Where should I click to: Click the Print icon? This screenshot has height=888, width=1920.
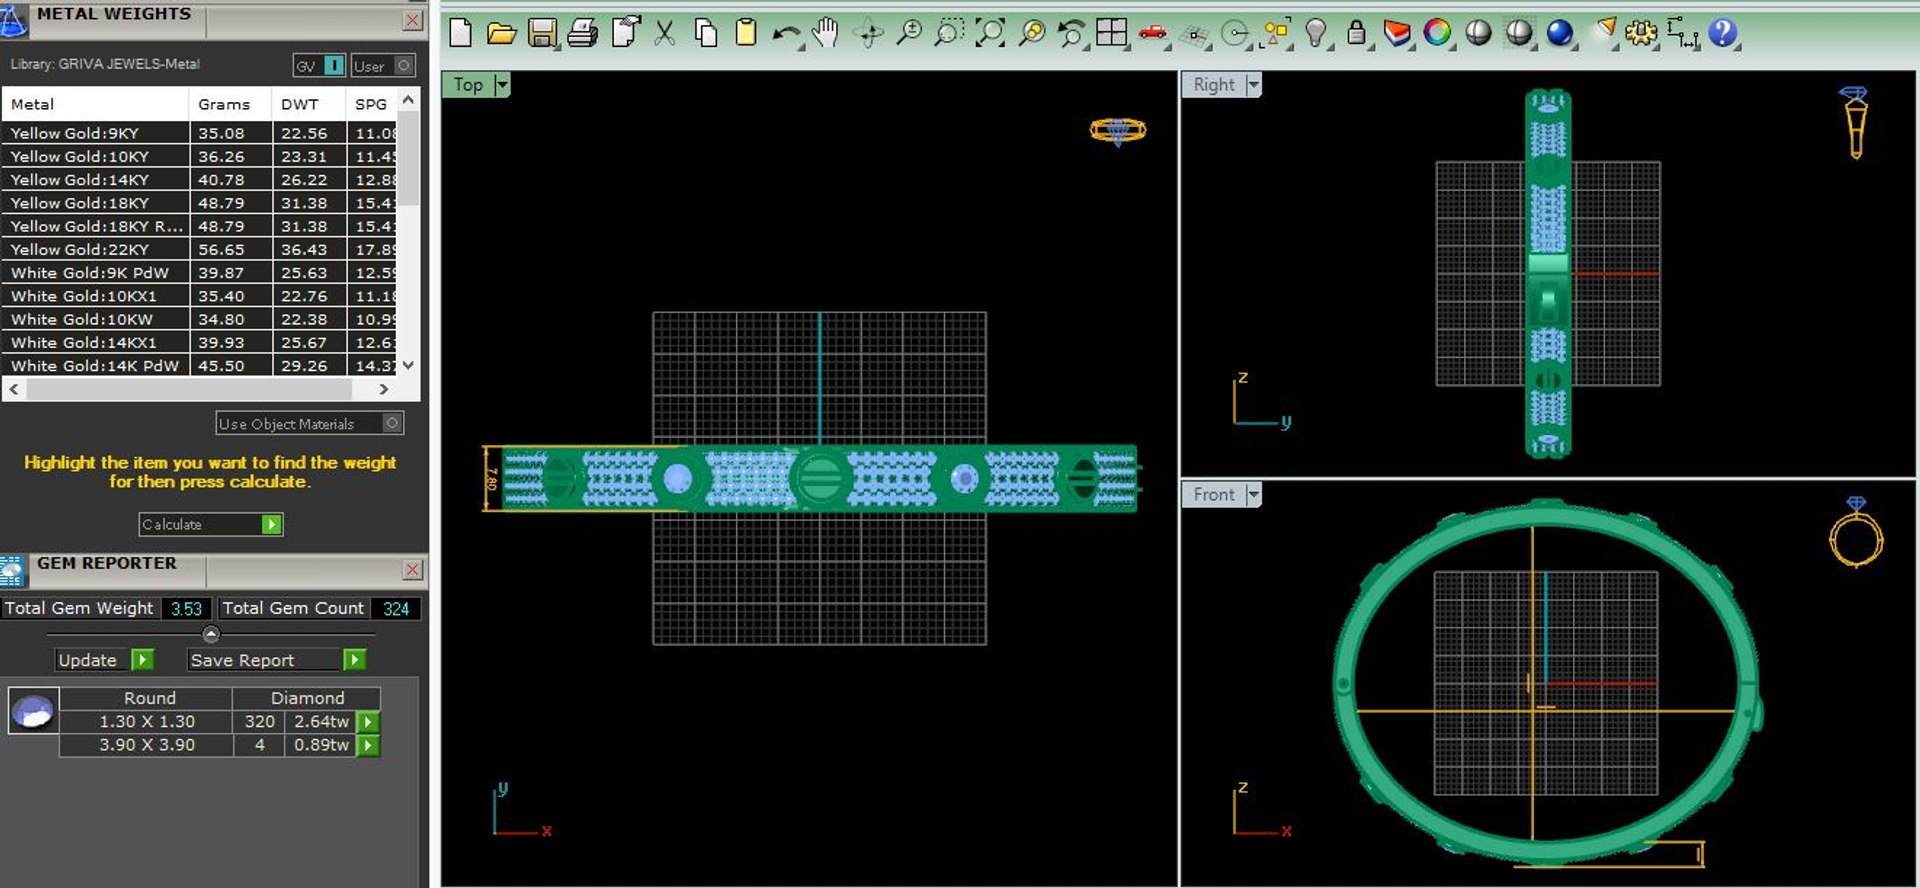[582, 33]
